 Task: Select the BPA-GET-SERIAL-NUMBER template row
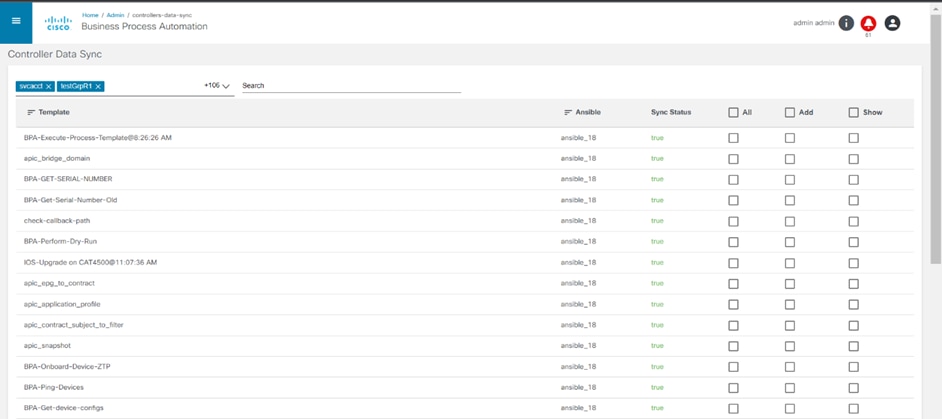point(68,179)
